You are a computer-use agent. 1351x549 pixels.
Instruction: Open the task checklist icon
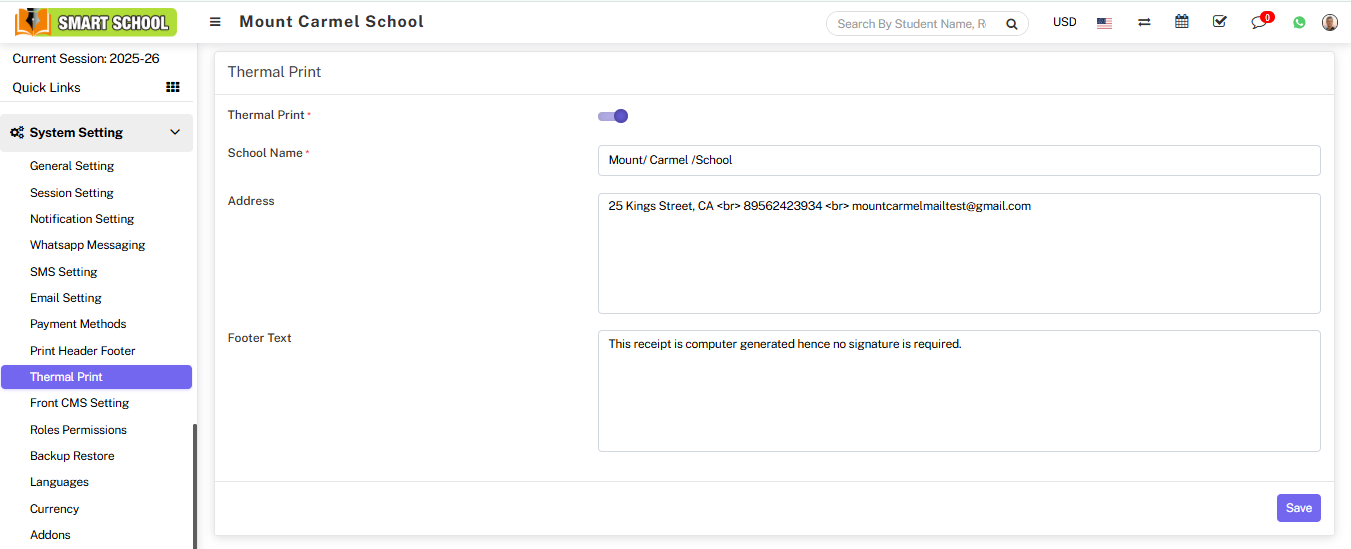[x=1219, y=22]
